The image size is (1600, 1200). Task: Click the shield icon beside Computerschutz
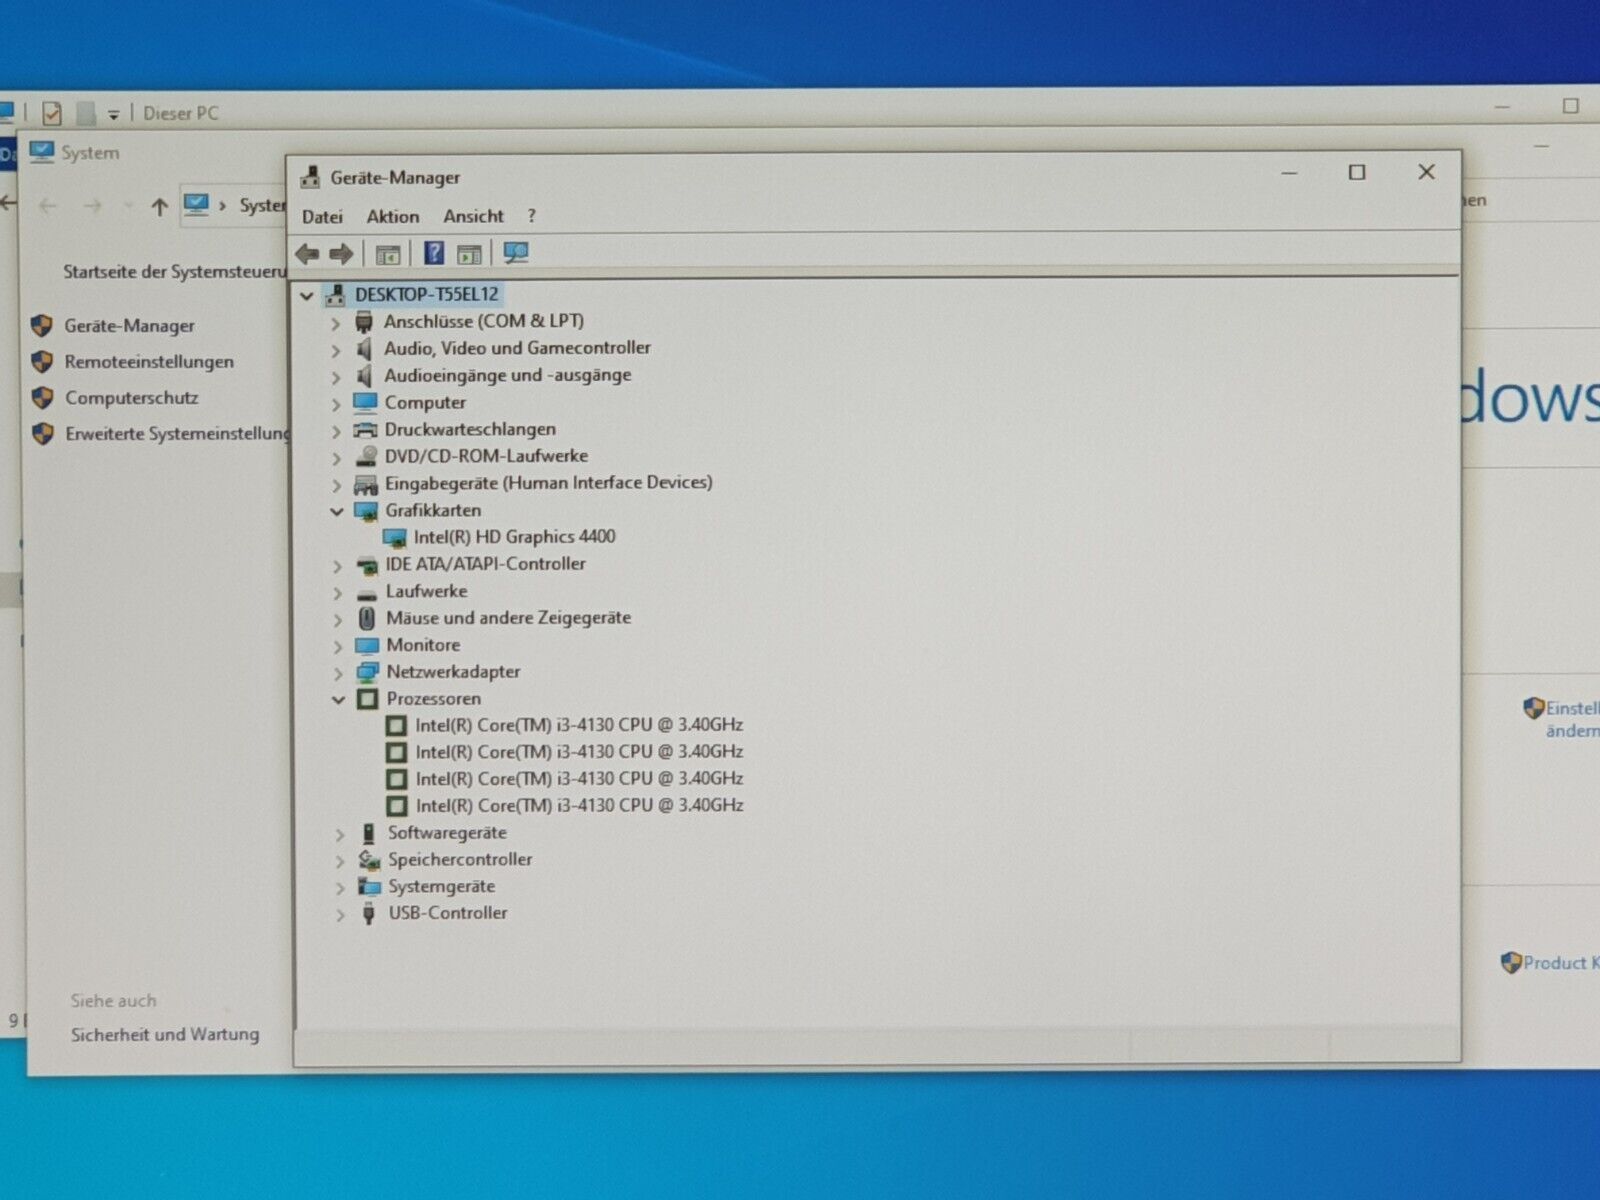42,398
